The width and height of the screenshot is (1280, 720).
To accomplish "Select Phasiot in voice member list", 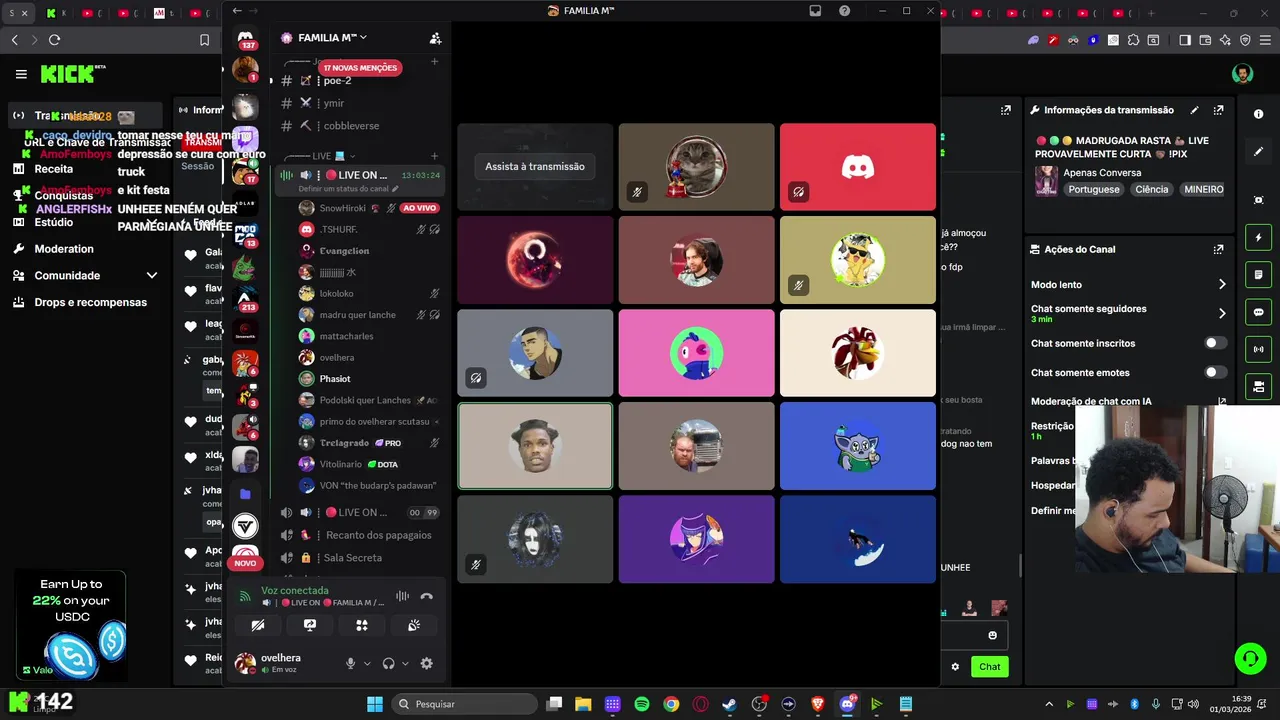I will point(335,379).
